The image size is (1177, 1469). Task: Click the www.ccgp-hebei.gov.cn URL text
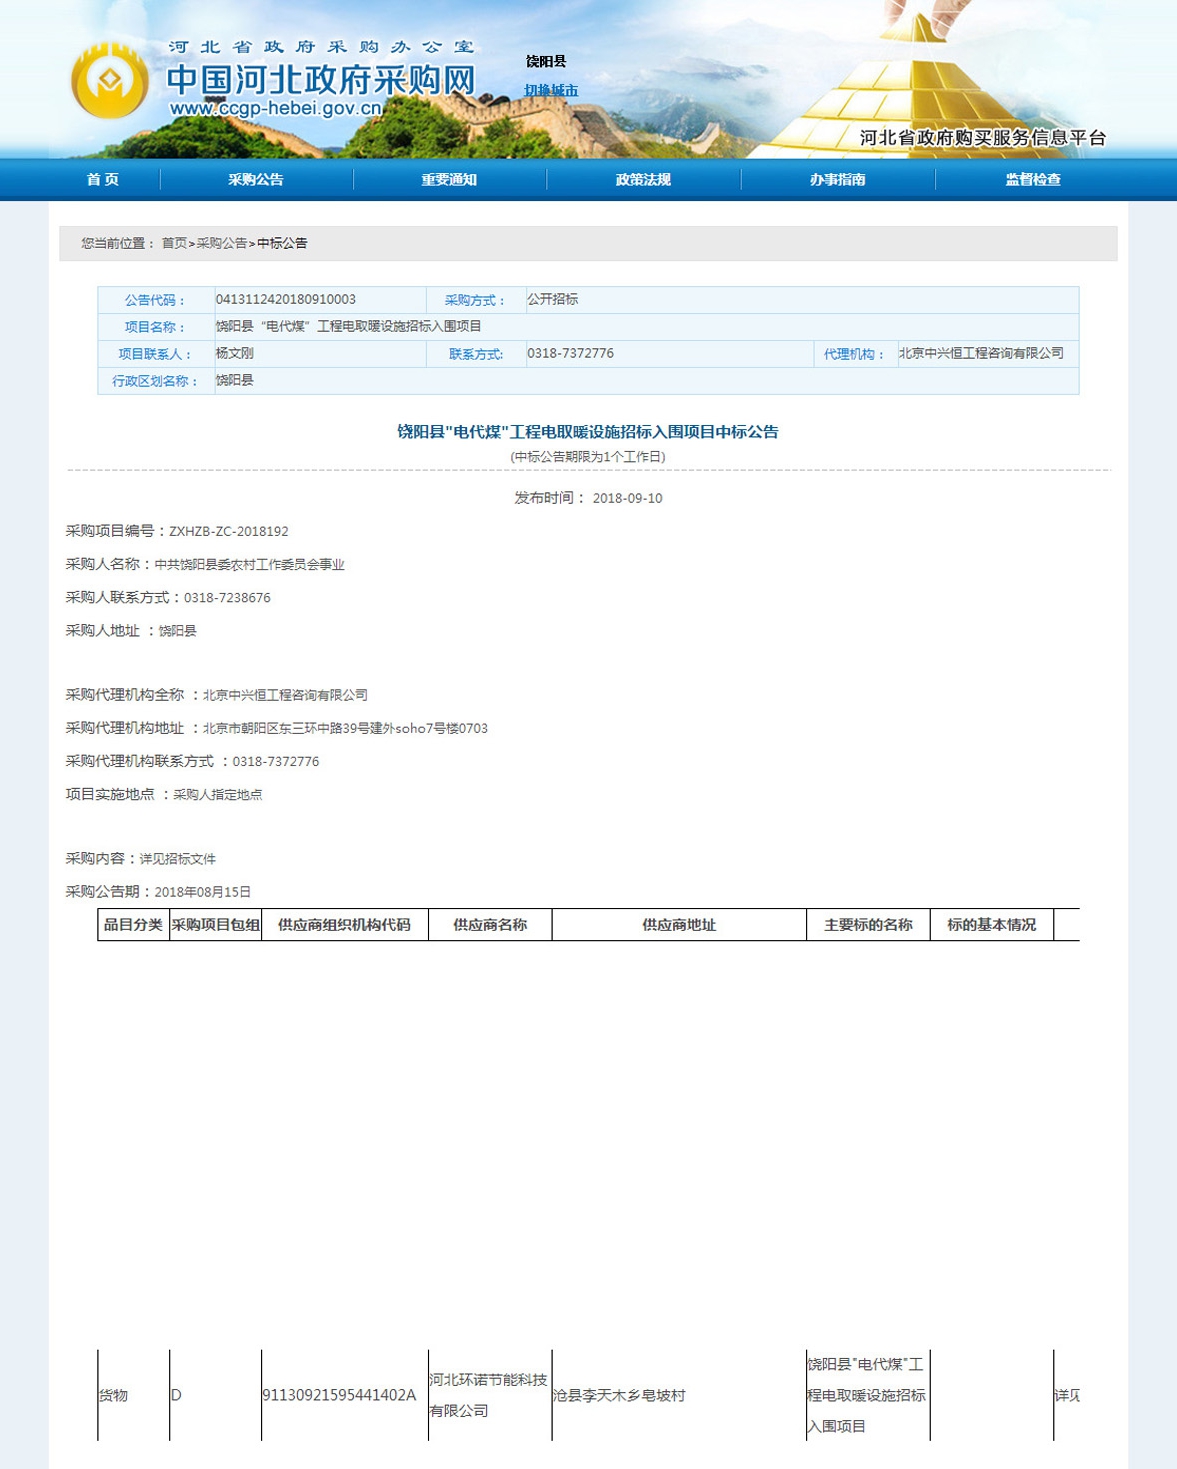pyautogui.click(x=276, y=109)
